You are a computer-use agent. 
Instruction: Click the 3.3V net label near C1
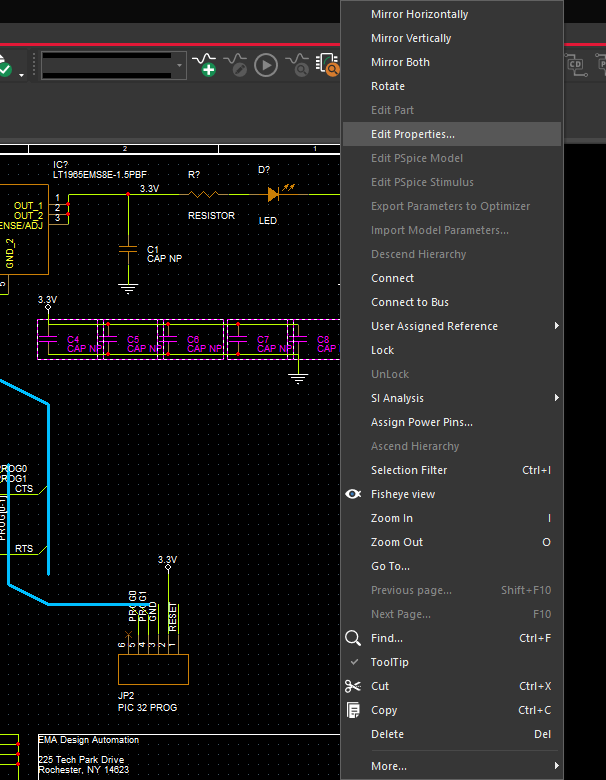click(149, 189)
